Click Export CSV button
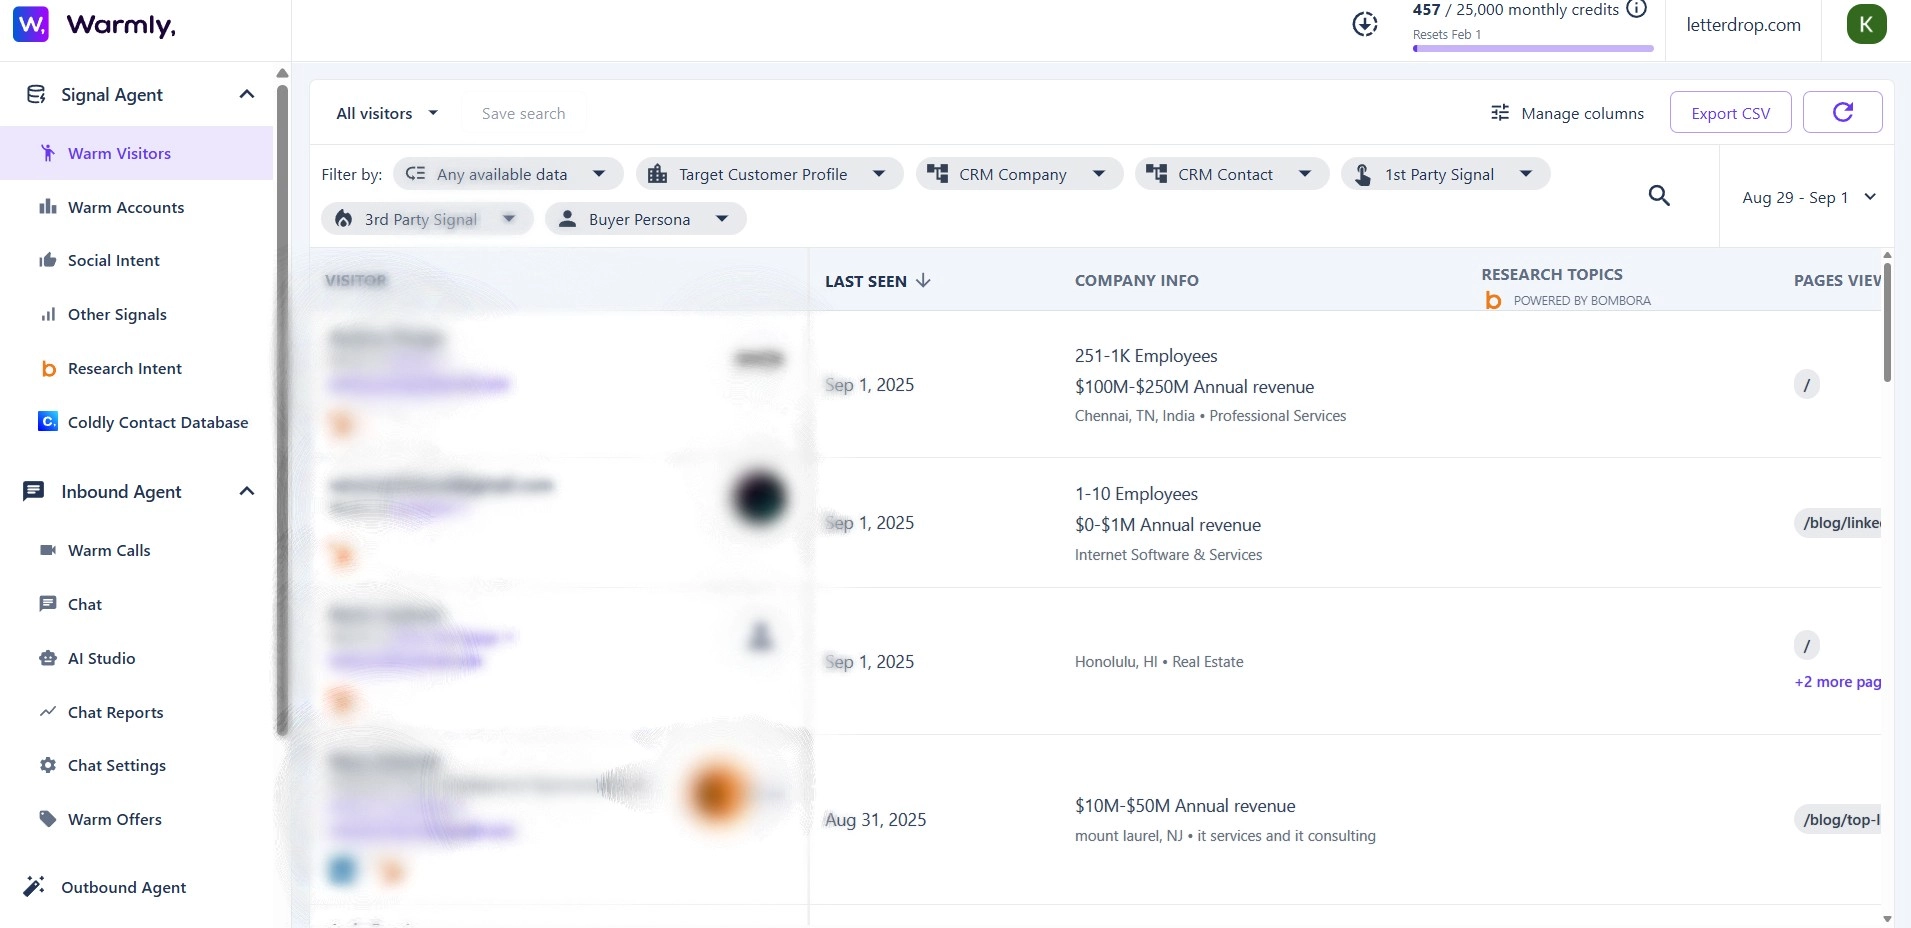 click(1730, 113)
